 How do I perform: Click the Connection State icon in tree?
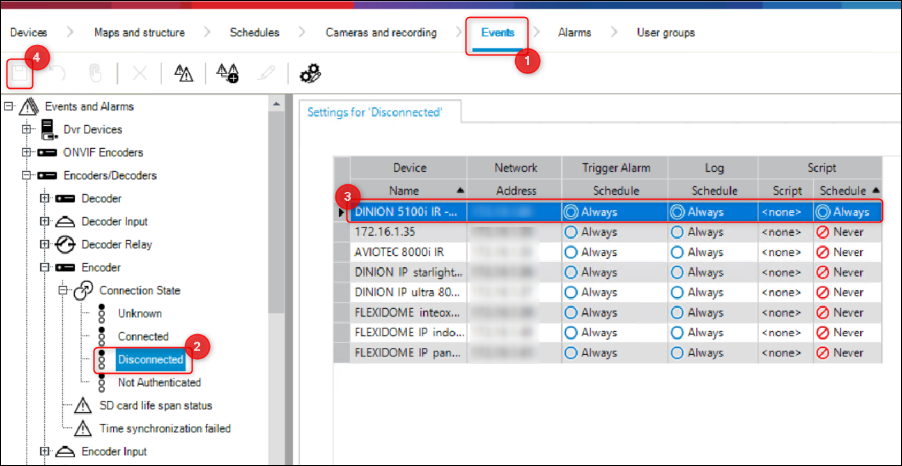click(x=83, y=290)
